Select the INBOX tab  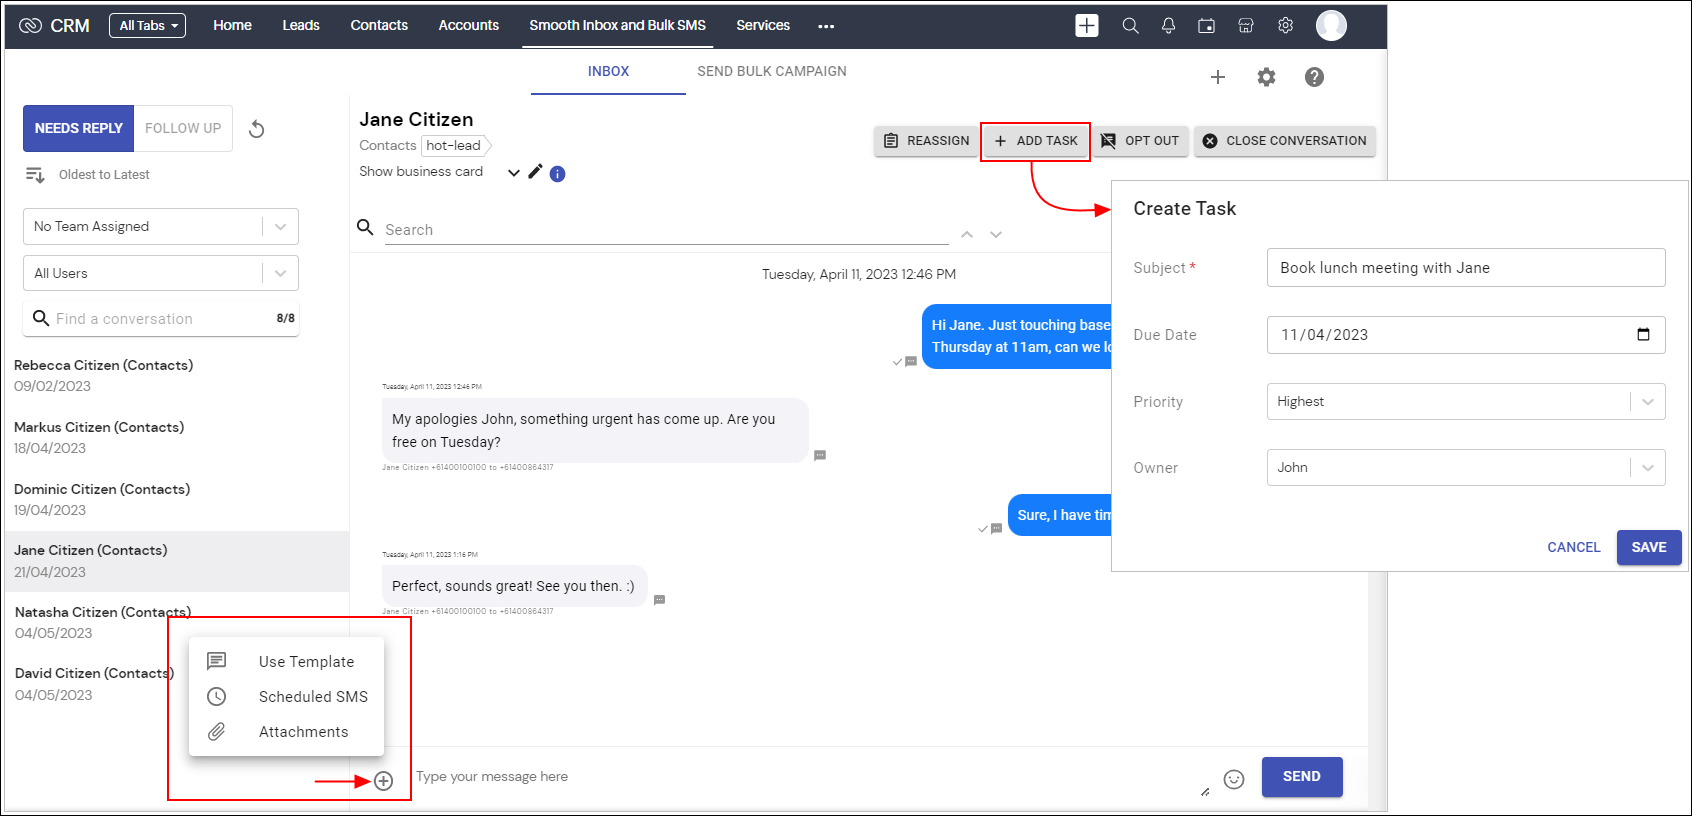[608, 71]
